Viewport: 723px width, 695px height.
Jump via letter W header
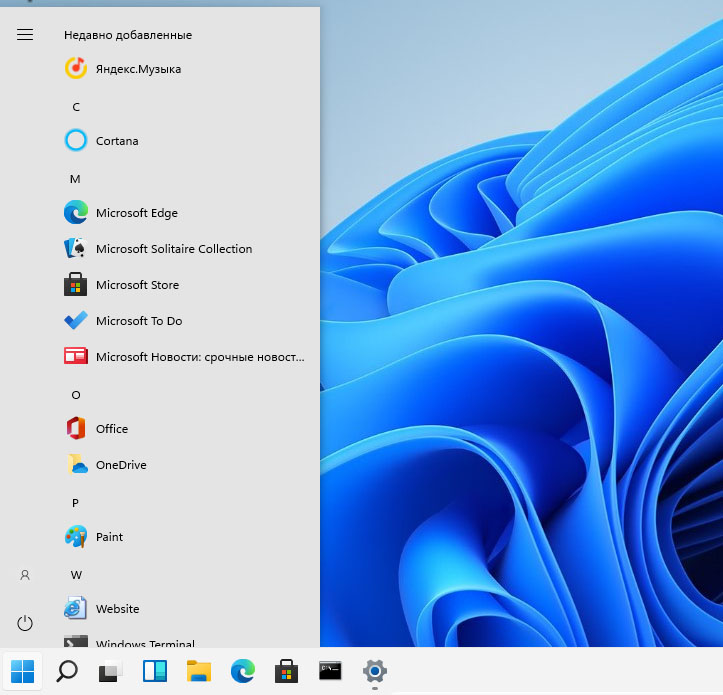(x=76, y=575)
